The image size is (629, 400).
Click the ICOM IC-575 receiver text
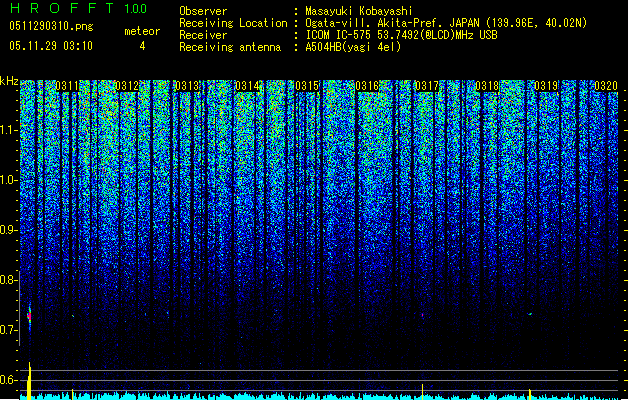[x=401, y=35]
